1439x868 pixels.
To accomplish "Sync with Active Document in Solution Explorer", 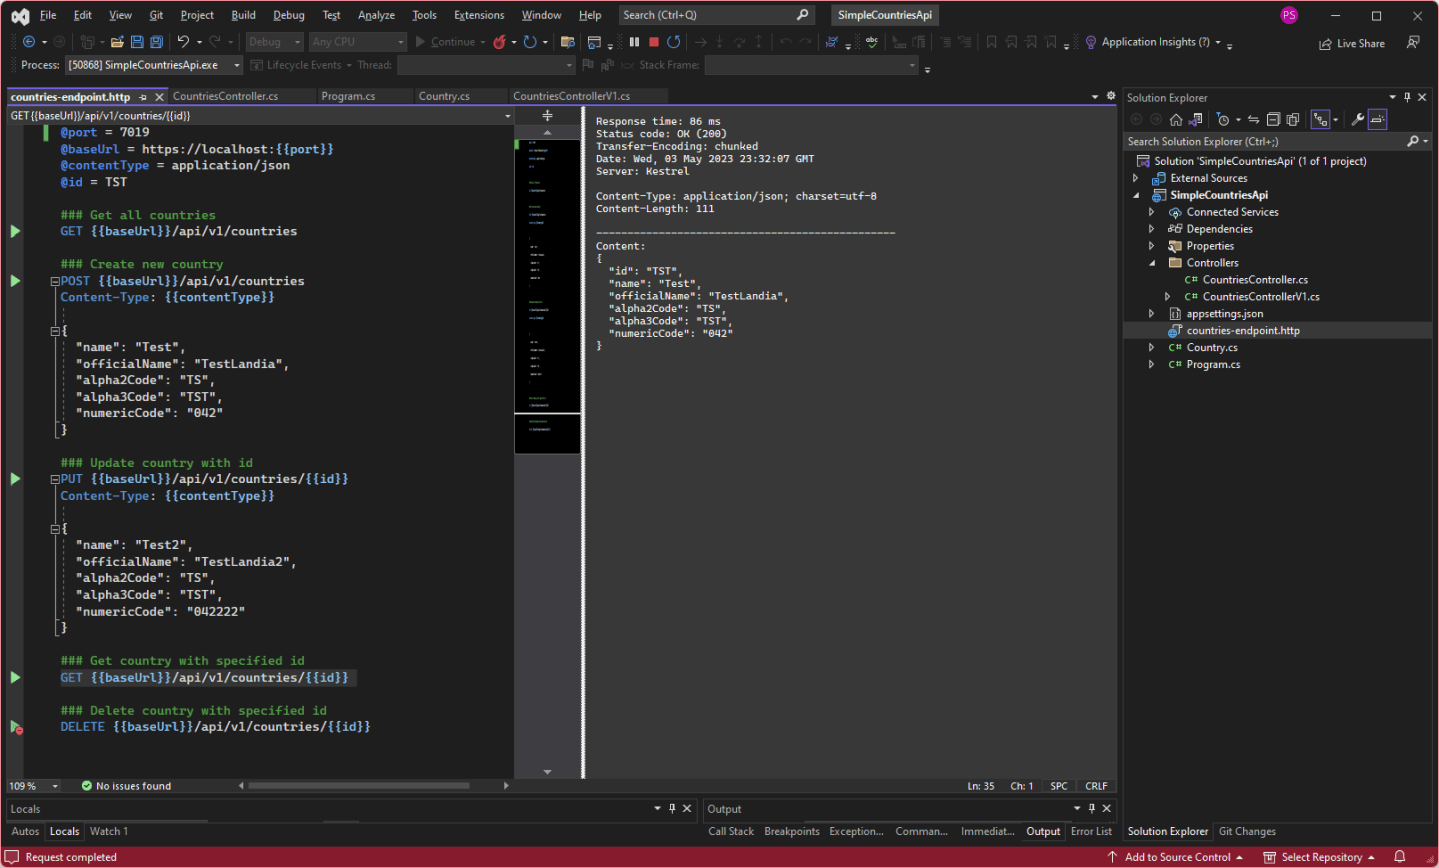I will point(1253,119).
